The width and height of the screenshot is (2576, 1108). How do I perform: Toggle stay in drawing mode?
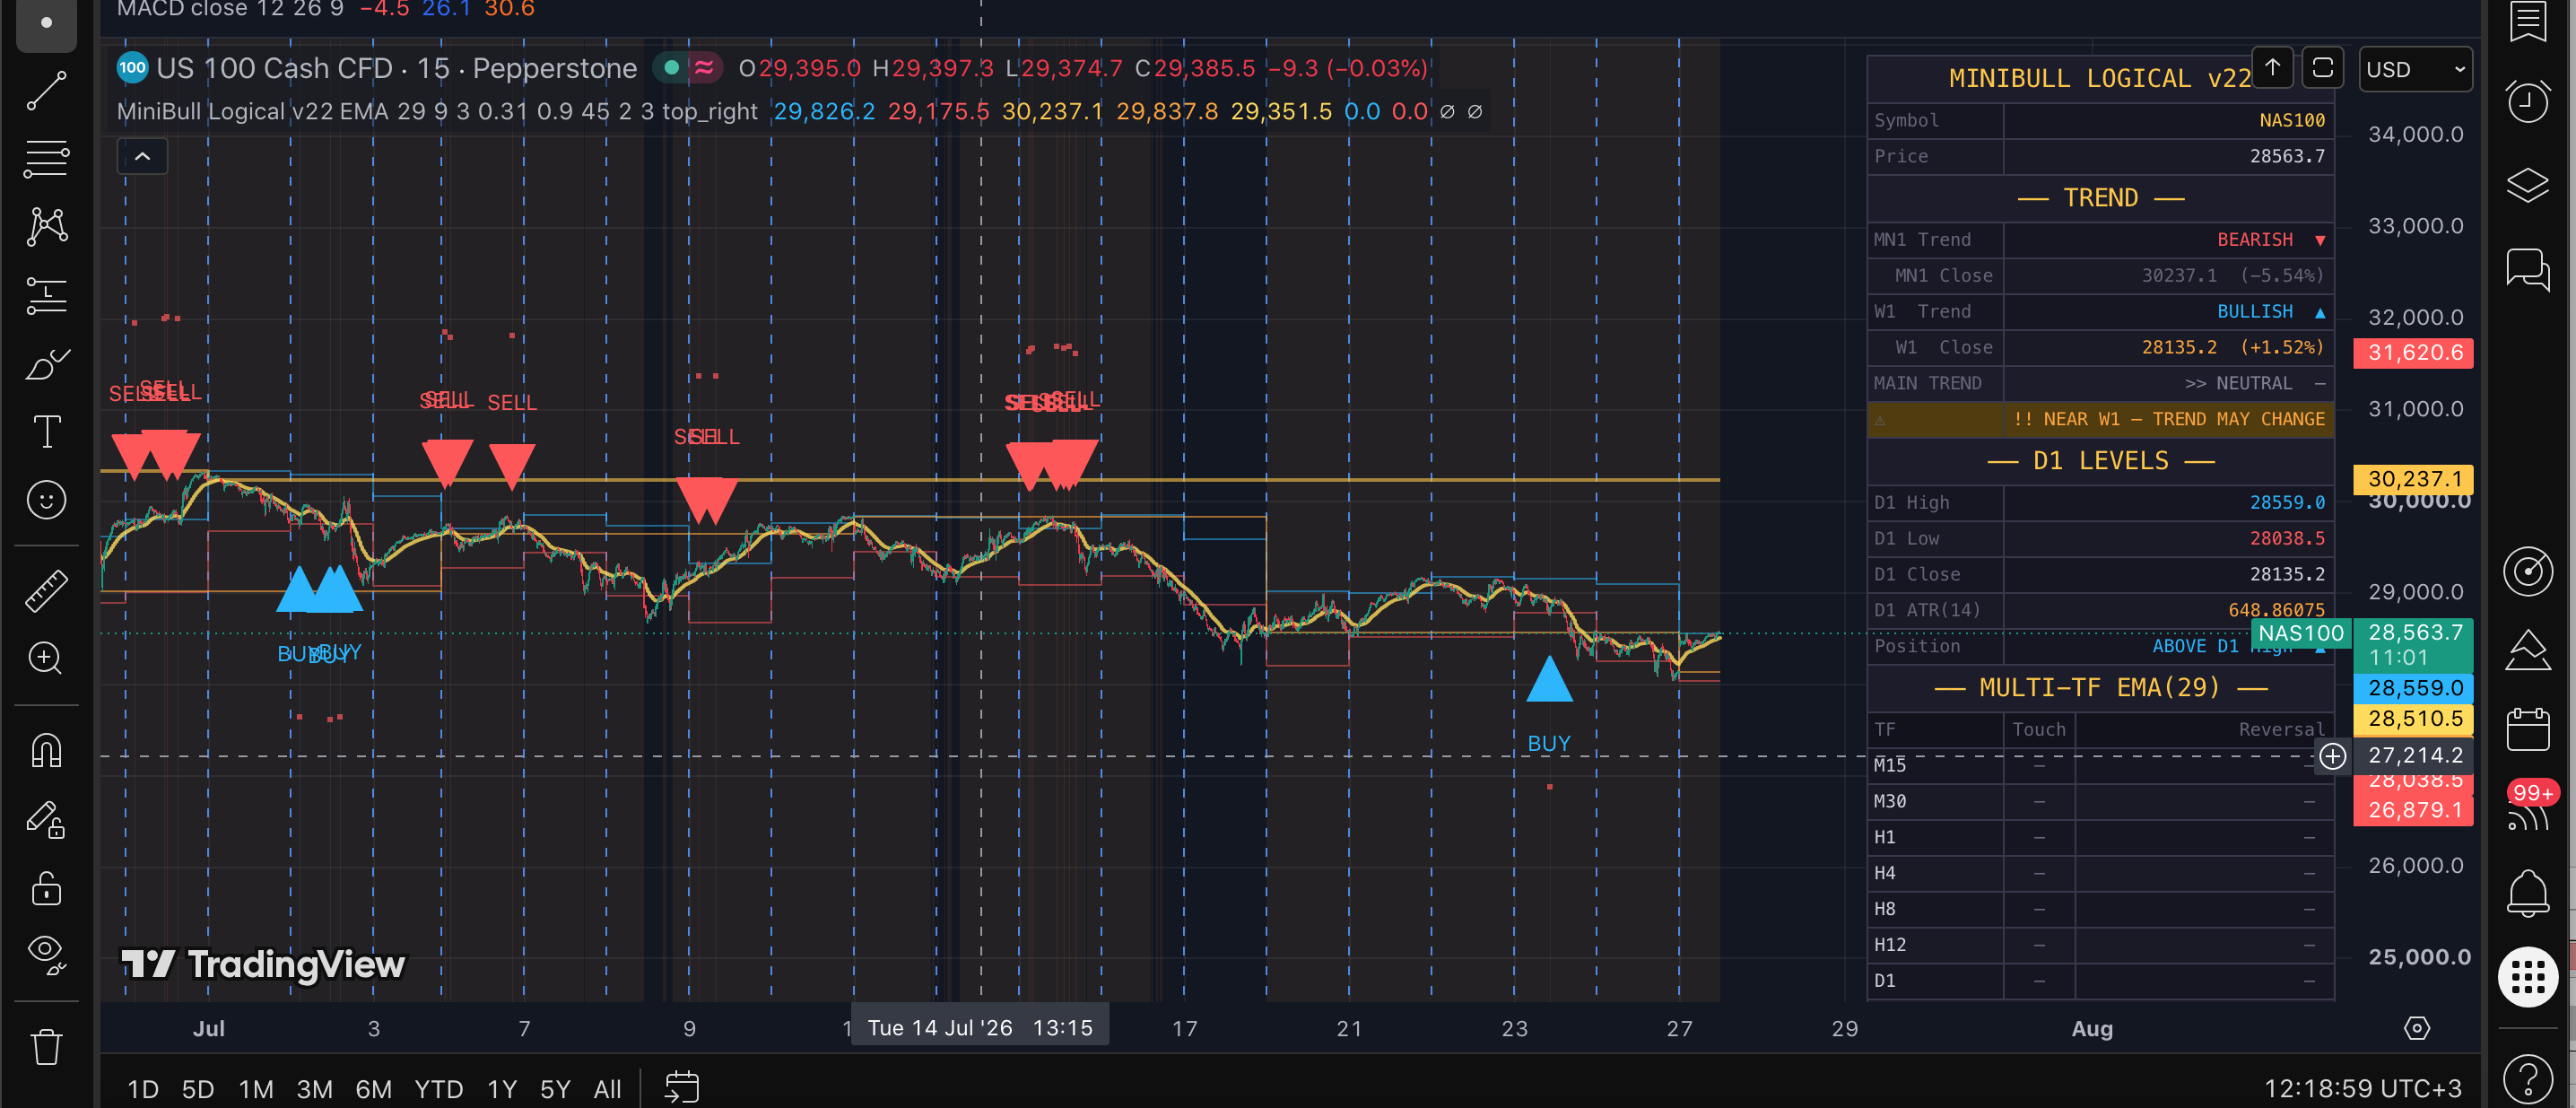[46, 819]
